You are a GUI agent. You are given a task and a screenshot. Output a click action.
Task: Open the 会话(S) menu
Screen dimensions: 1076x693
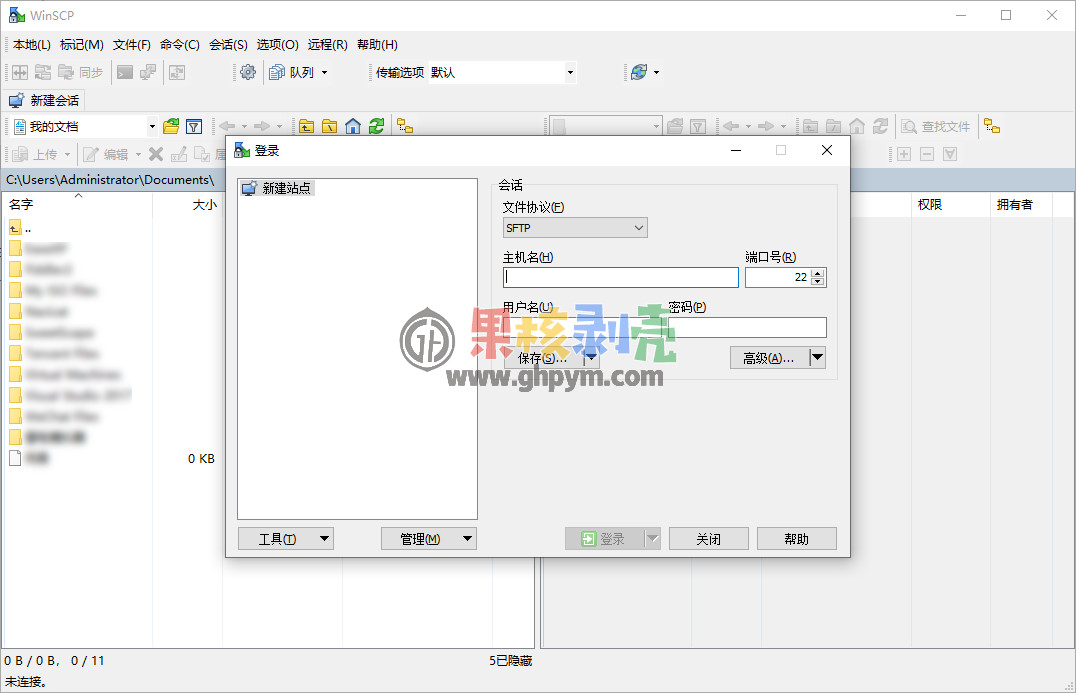coord(228,44)
